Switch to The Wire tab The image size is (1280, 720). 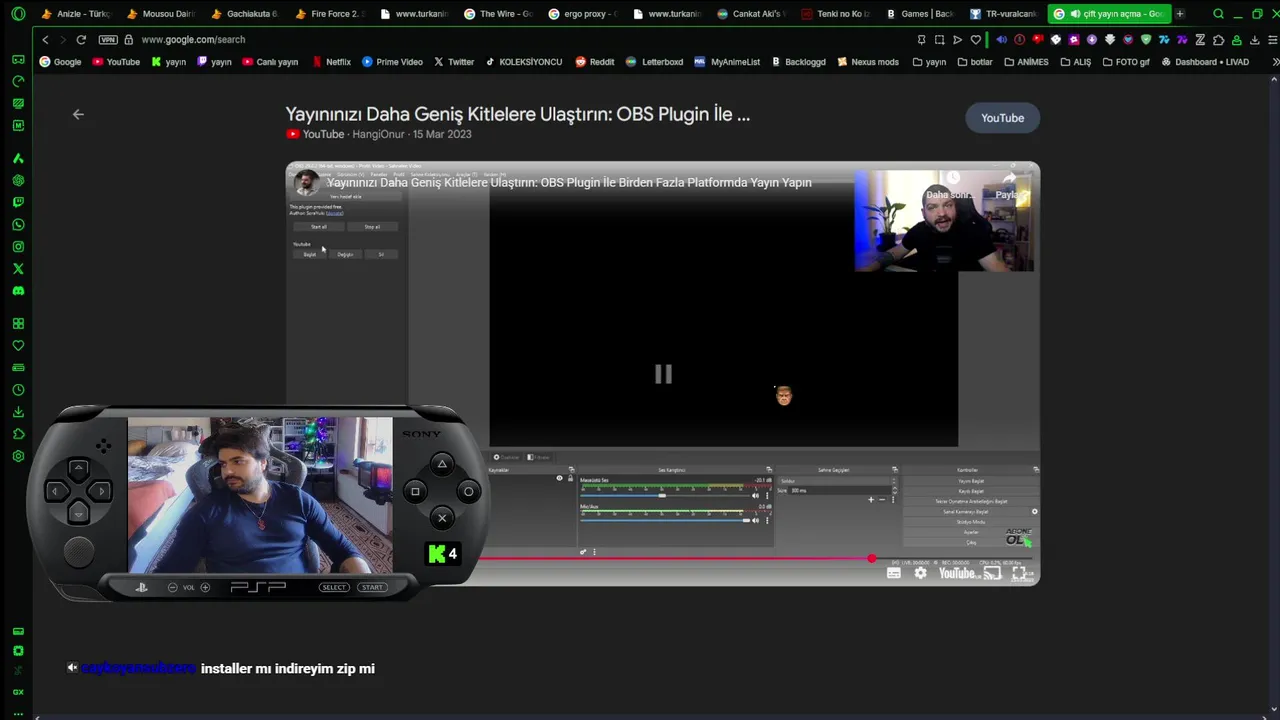[x=497, y=14]
